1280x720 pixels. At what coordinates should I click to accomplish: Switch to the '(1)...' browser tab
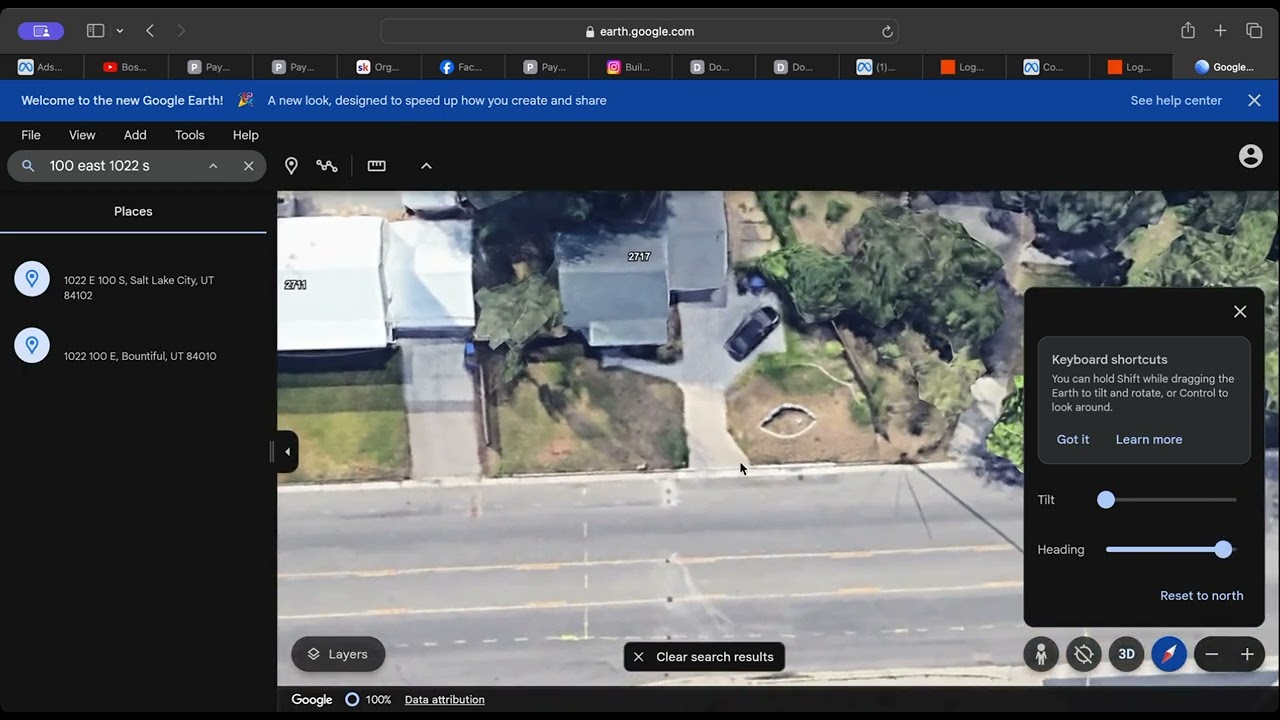pyautogui.click(x=880, y=67)
